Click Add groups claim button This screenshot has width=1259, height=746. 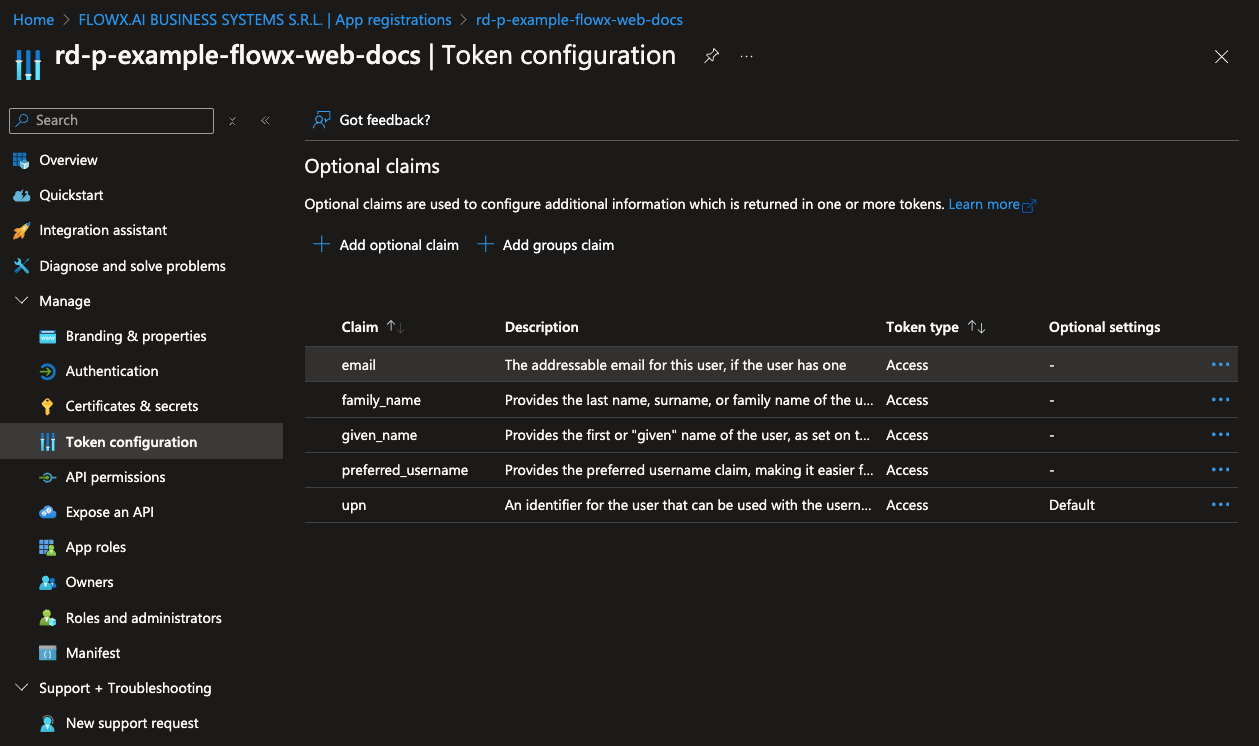click(x=546, y=245)
